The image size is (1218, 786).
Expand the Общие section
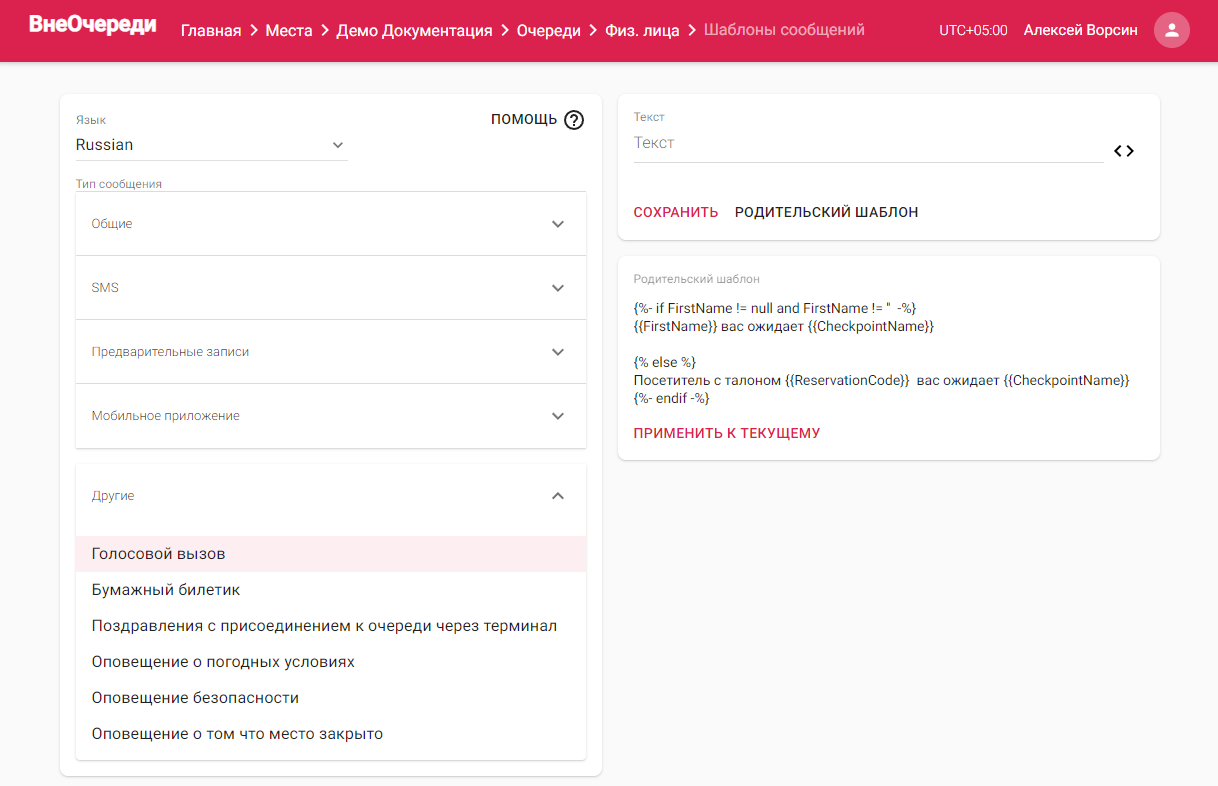point(331,224)
